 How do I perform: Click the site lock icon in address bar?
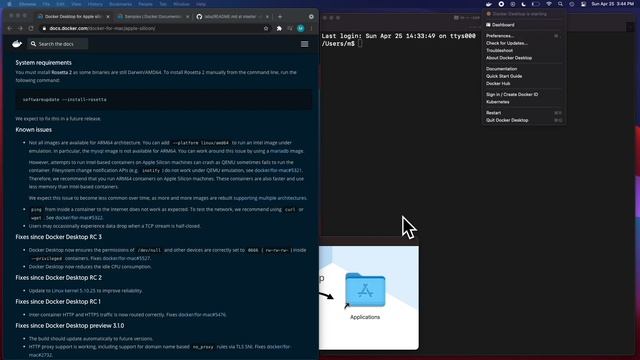pos(44,29)
